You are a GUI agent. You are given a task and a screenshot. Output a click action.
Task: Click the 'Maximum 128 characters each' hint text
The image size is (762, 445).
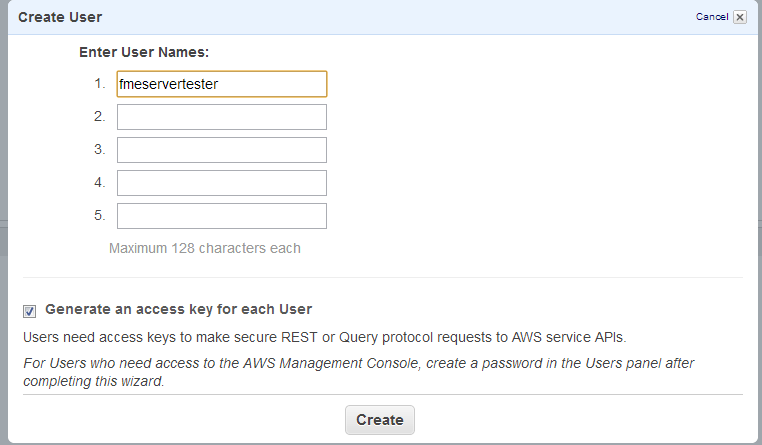204,248
